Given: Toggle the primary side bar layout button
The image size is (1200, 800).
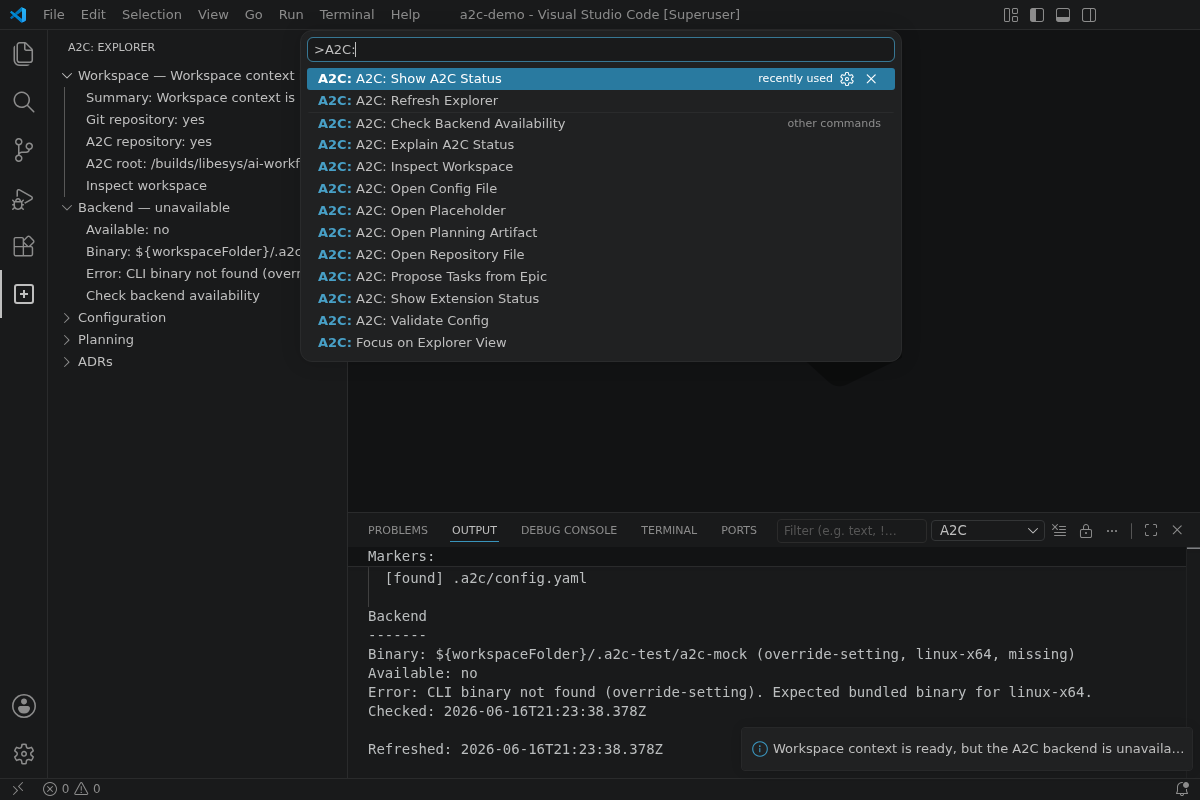Looking at the screenshot, I should [1037, 15].
